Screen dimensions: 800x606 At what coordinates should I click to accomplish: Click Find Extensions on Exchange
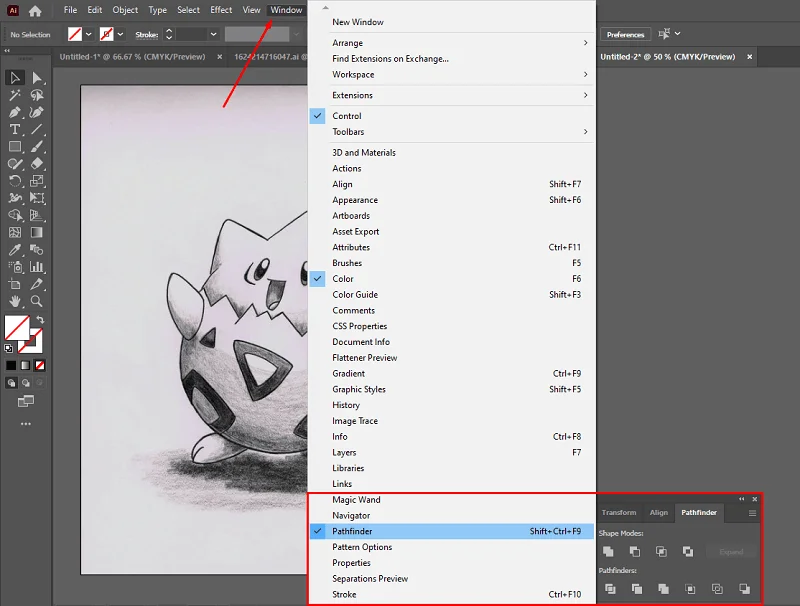(452, 59)
